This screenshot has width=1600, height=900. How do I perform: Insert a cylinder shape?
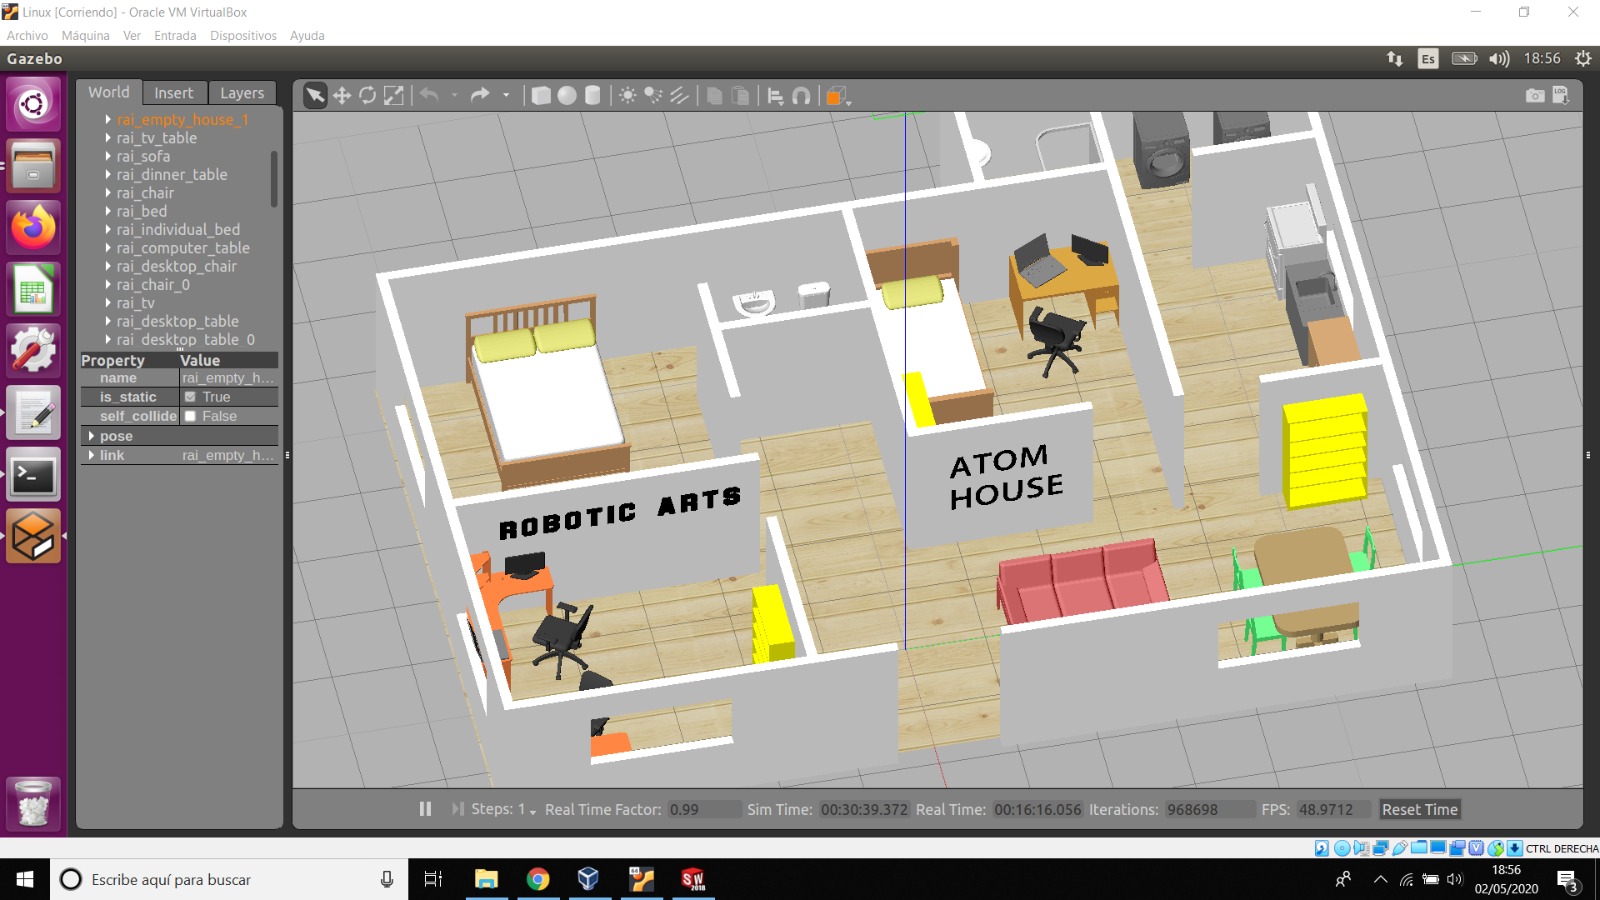(x=593, y=96)
